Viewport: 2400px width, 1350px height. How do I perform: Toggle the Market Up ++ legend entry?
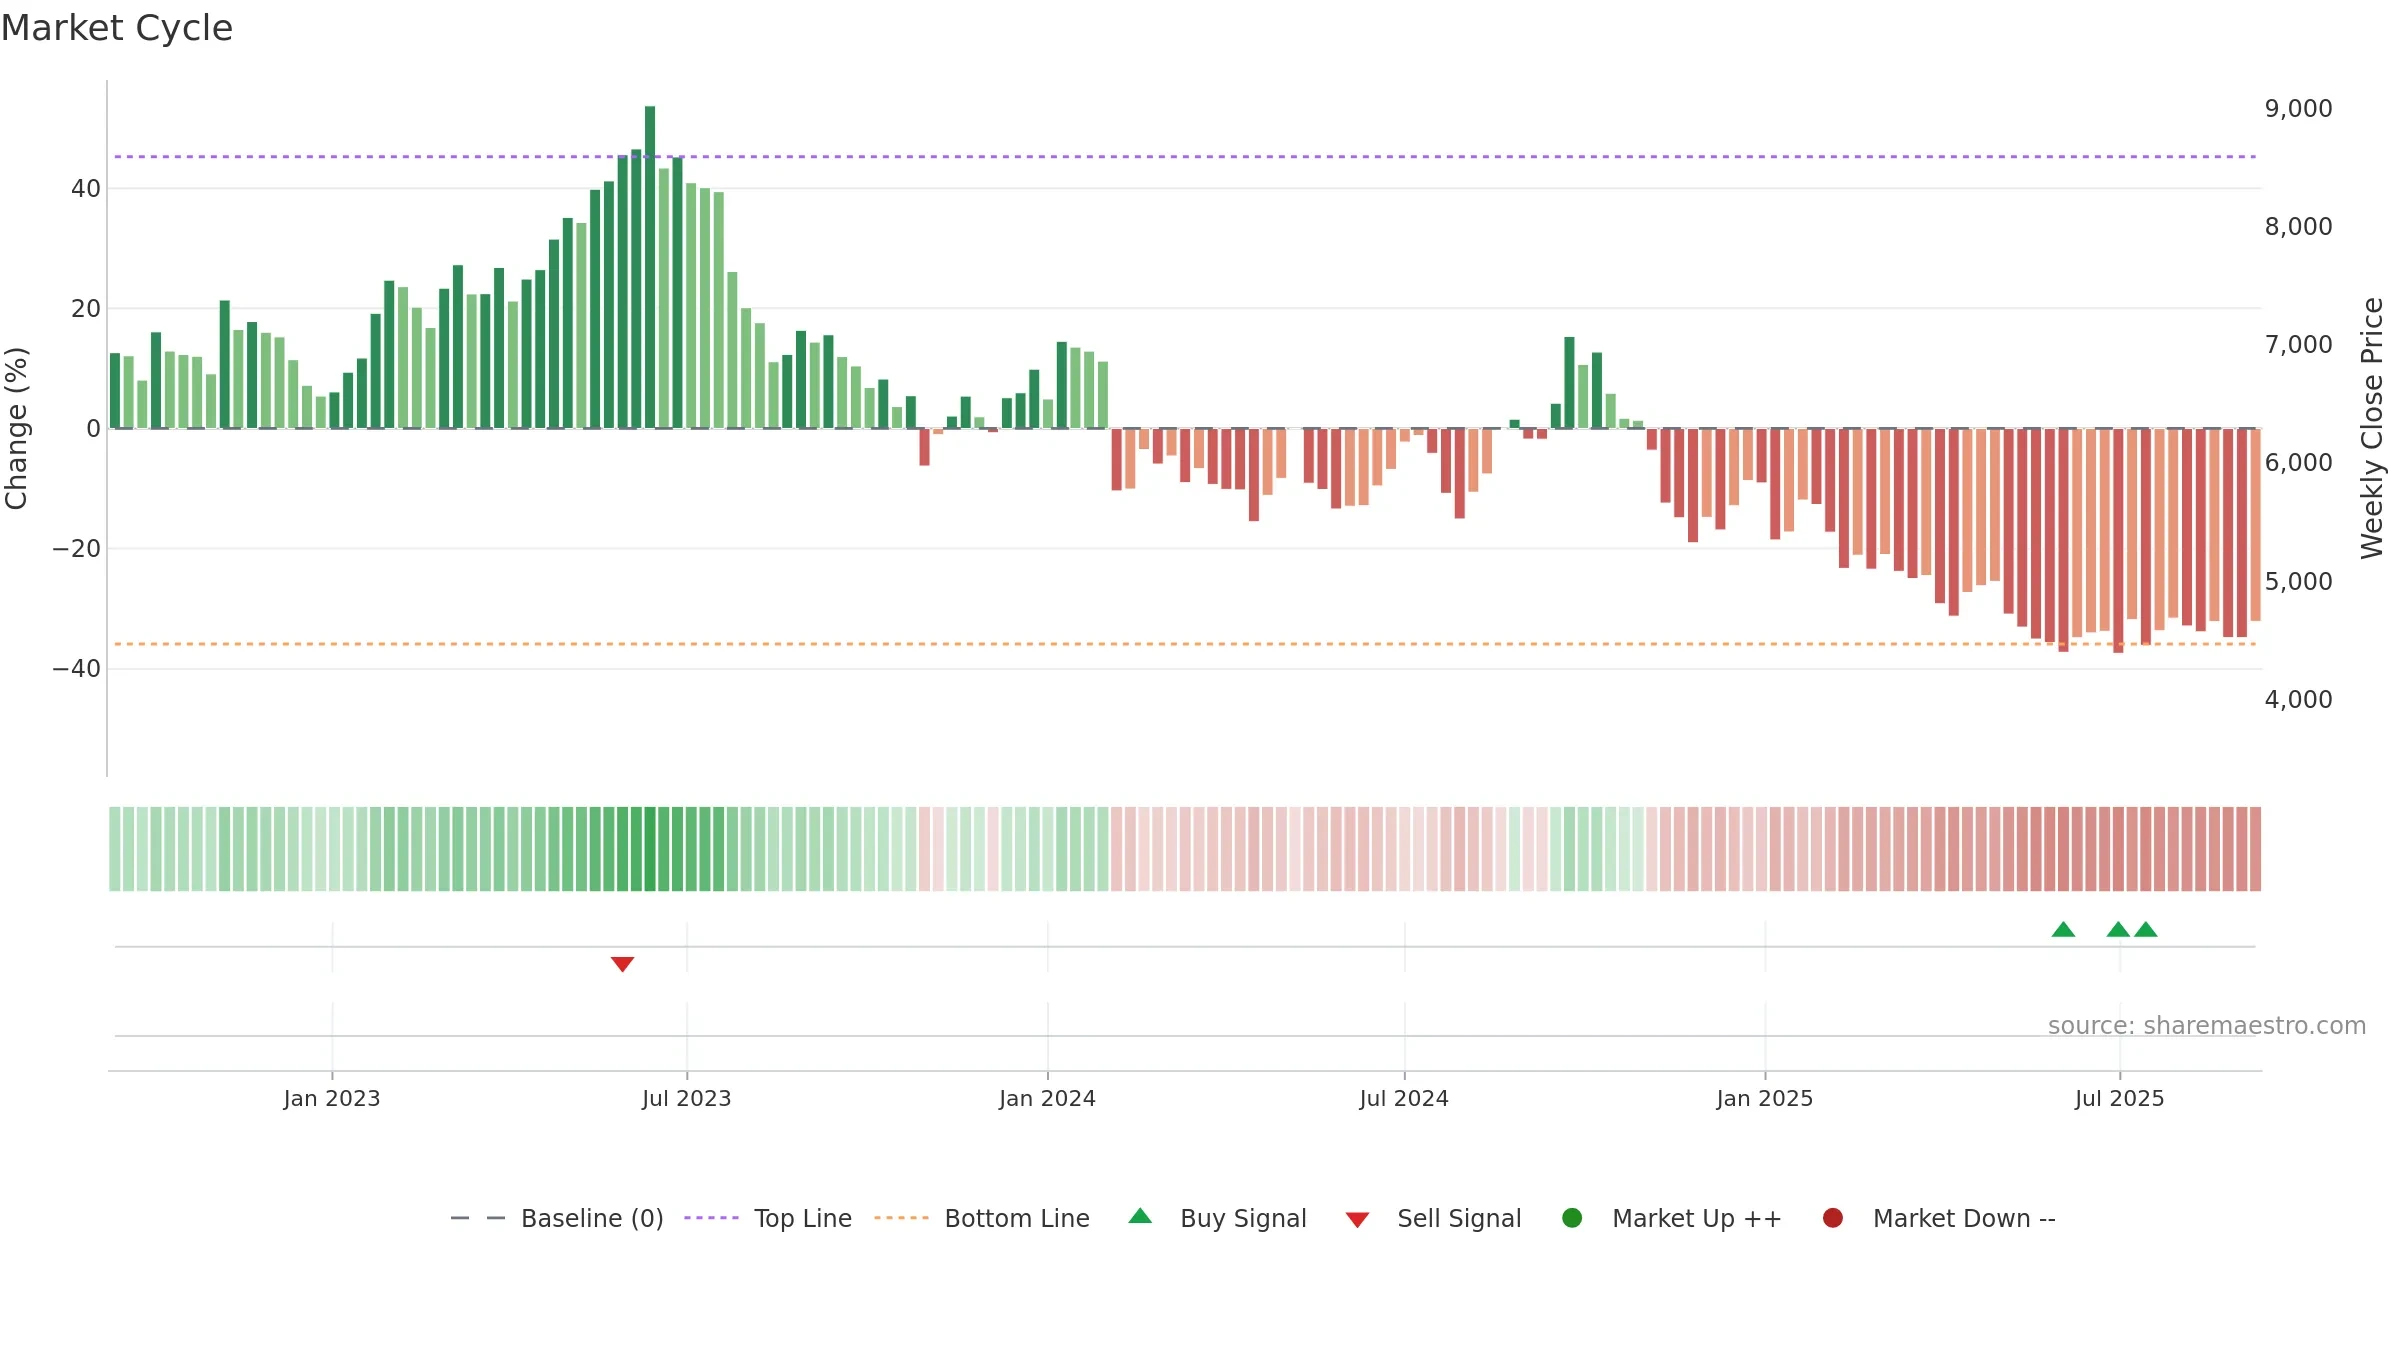coord(1671,1218)
